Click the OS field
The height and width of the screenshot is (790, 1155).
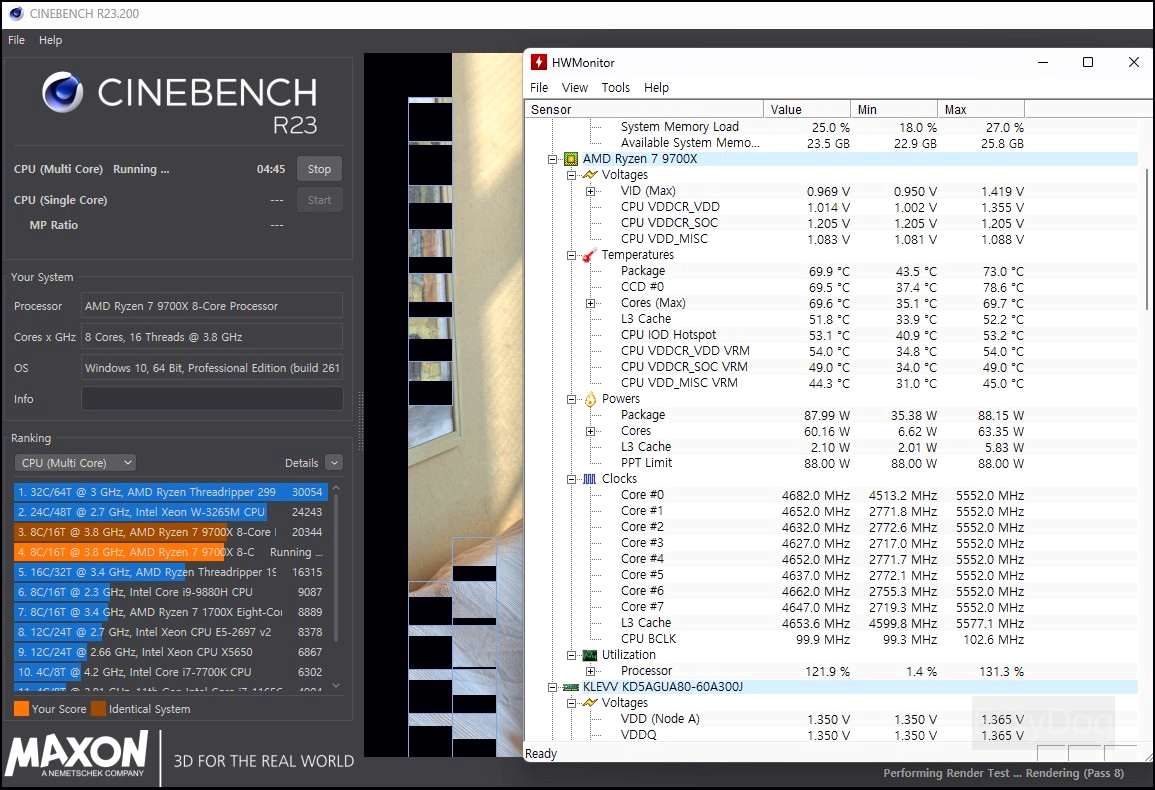click(212, 368)
